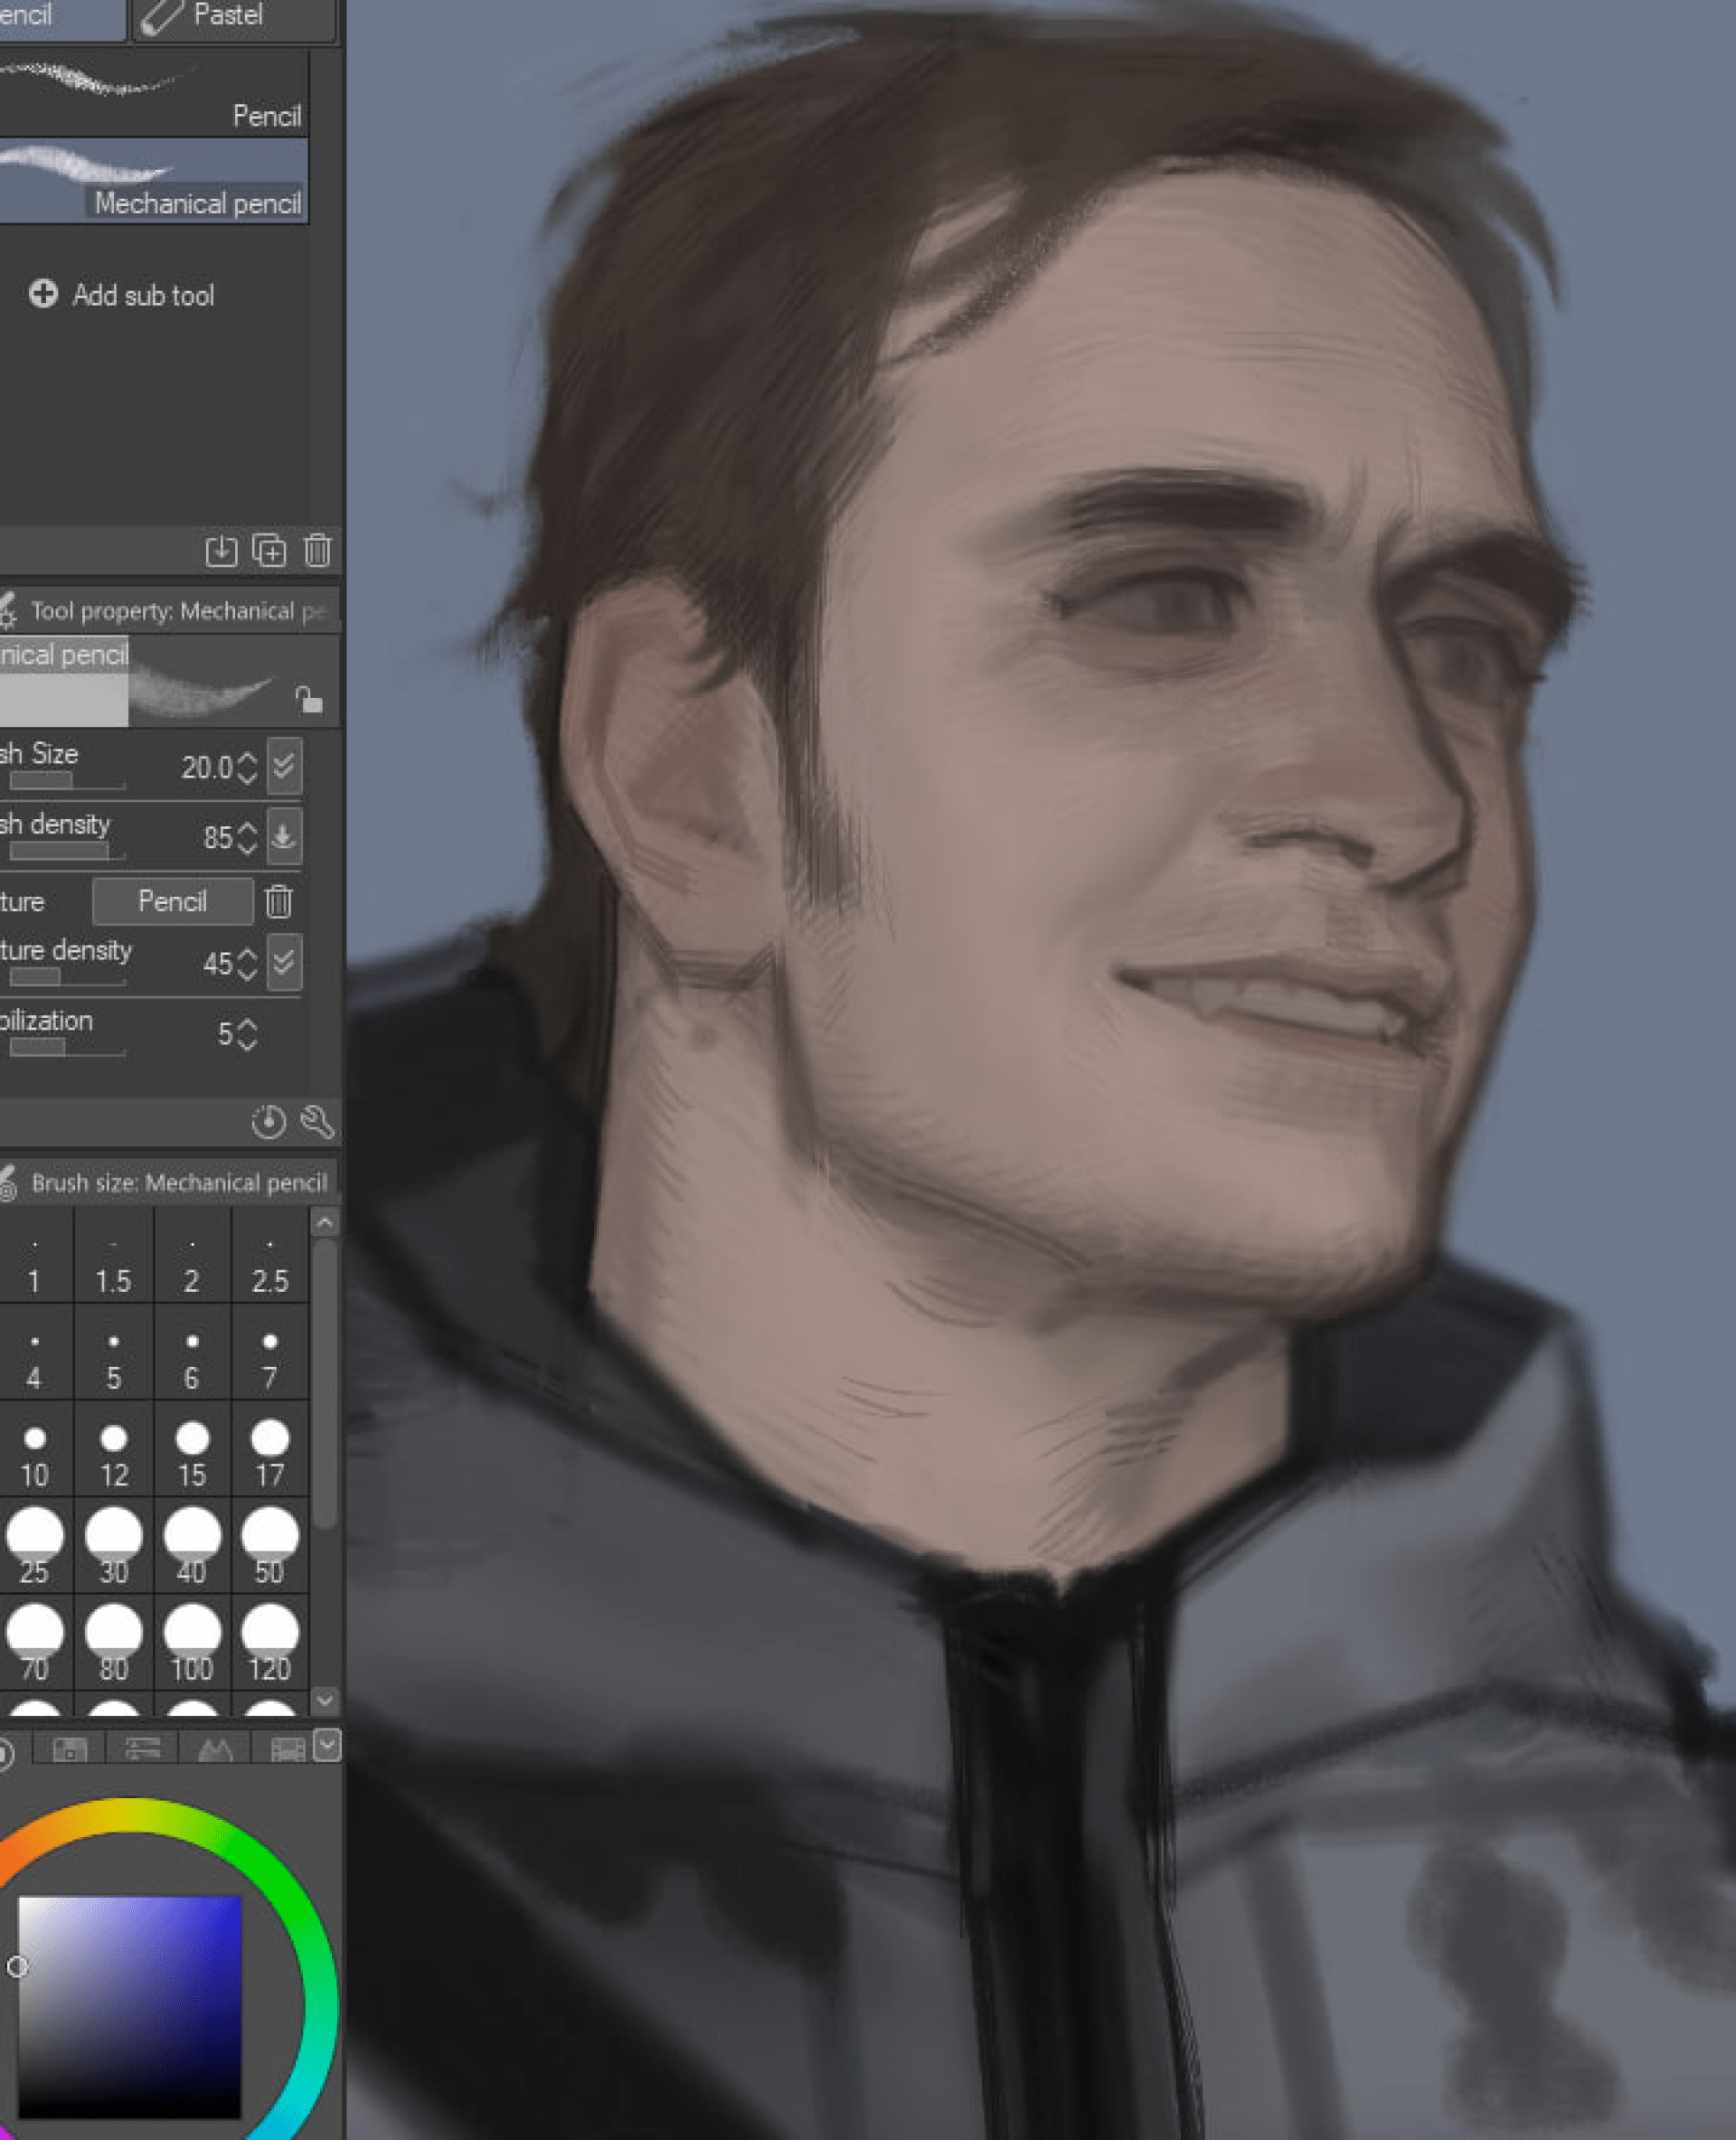This screenshot has height=2140, width=1736.
Task: Toggle the sub tool lock icon
Action: click(x=309, y=699)
